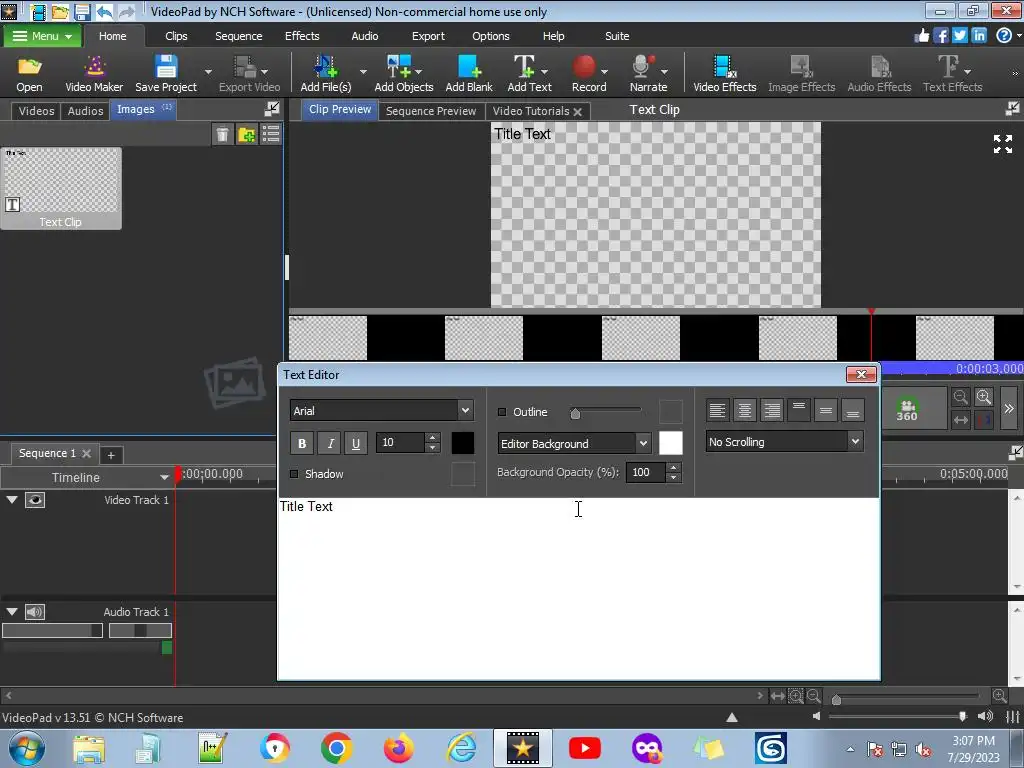This screenshot has width=1024, height=768.
Task: Align text to top vertically
Action: point(799,410)
